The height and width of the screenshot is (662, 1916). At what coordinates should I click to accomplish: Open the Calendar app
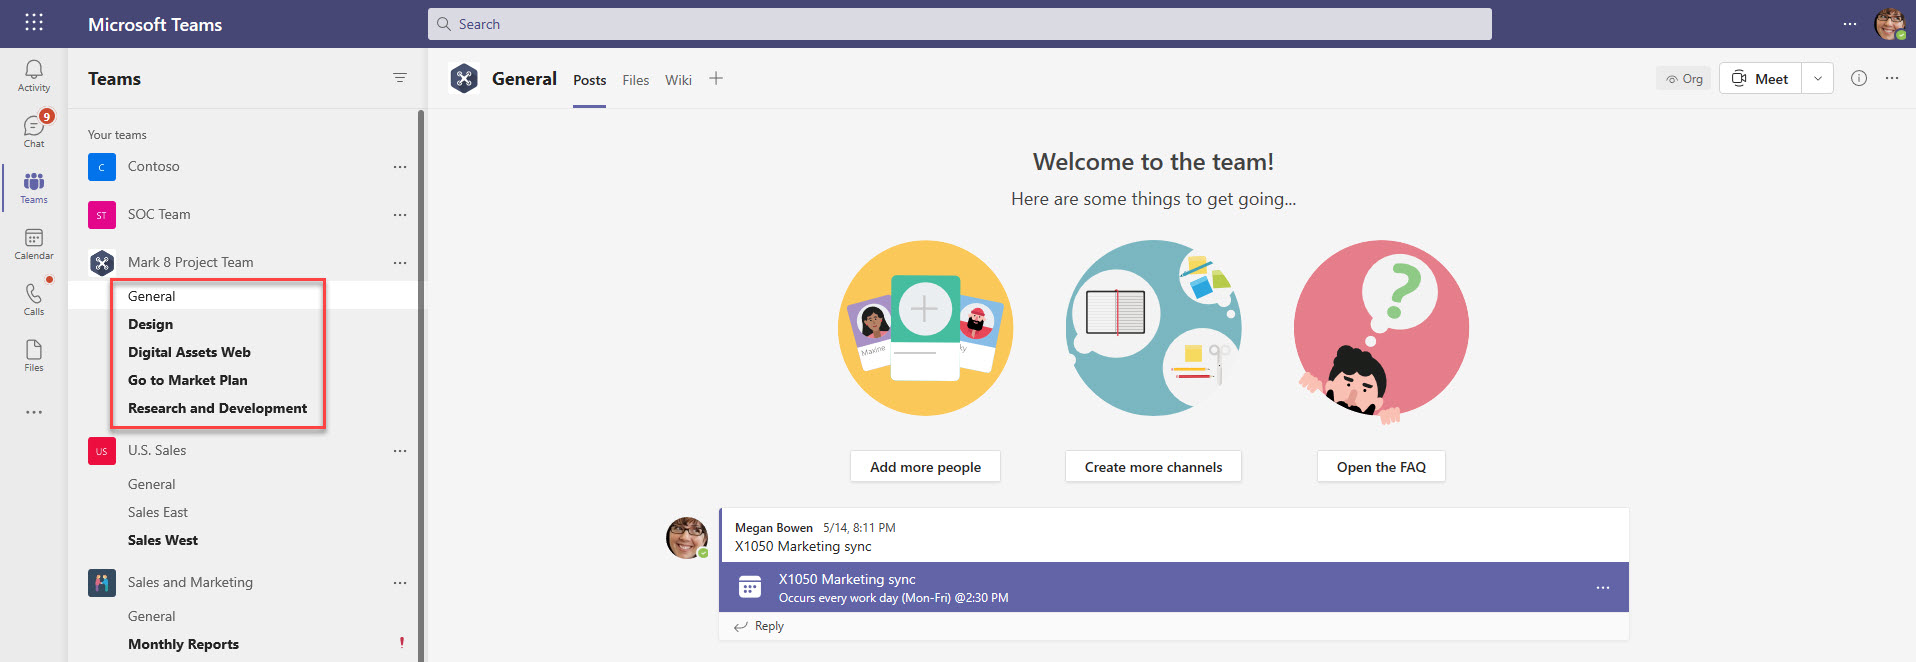tap(34, 243)
